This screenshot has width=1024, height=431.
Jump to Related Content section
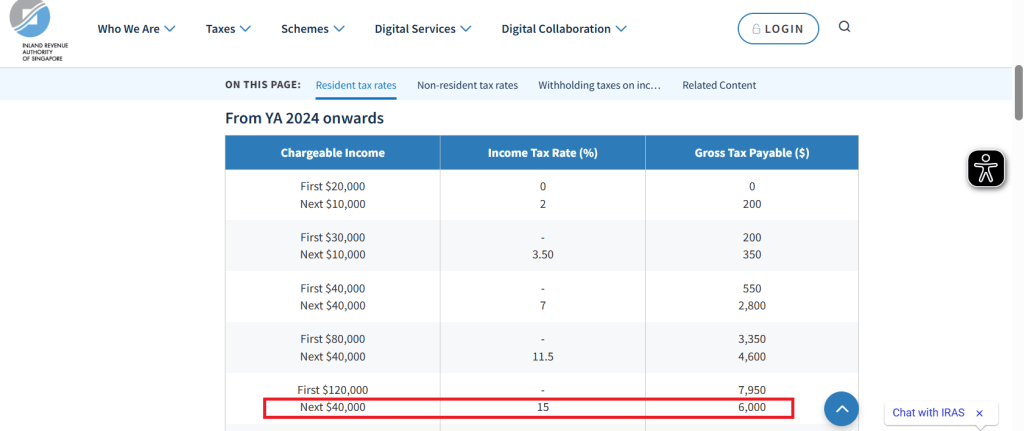(719, 85)
